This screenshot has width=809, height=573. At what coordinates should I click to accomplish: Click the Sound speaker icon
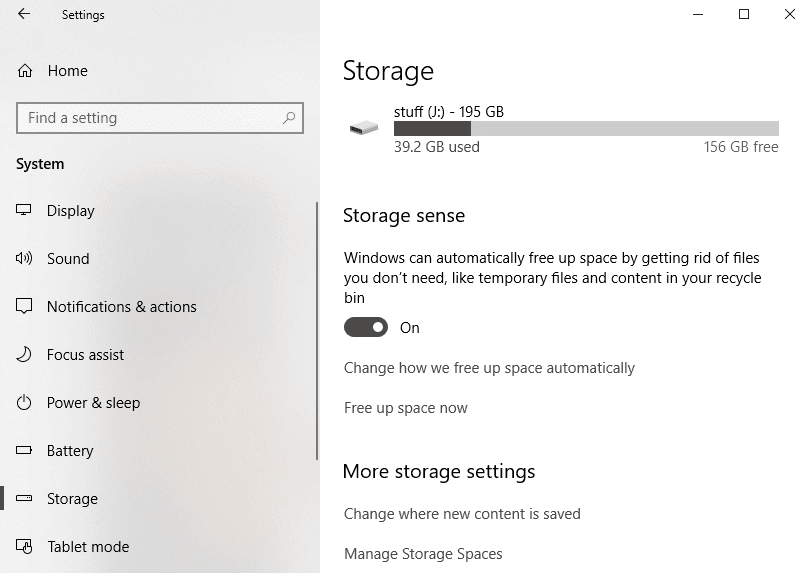[x=25, y=259]
